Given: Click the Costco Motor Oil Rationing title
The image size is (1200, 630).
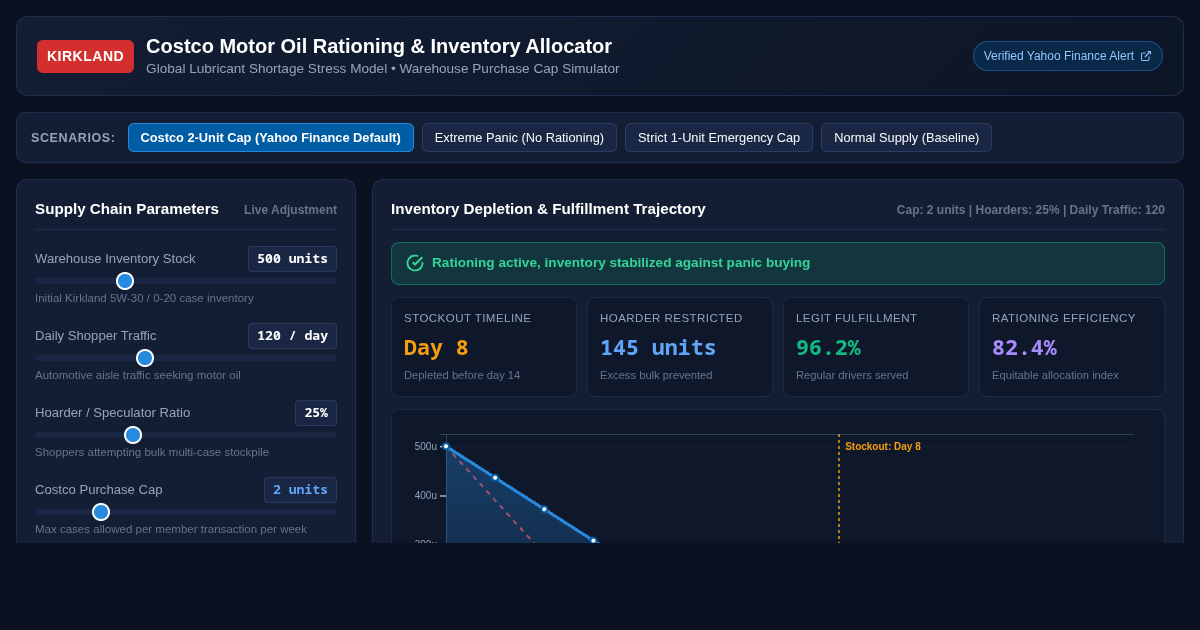Looking at the screenshot, I should (x=379, y=46).
